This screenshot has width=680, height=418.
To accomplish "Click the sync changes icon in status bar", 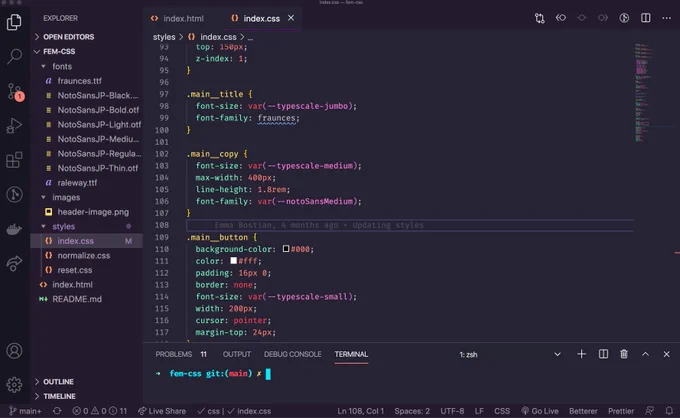I will coord(57,411).
